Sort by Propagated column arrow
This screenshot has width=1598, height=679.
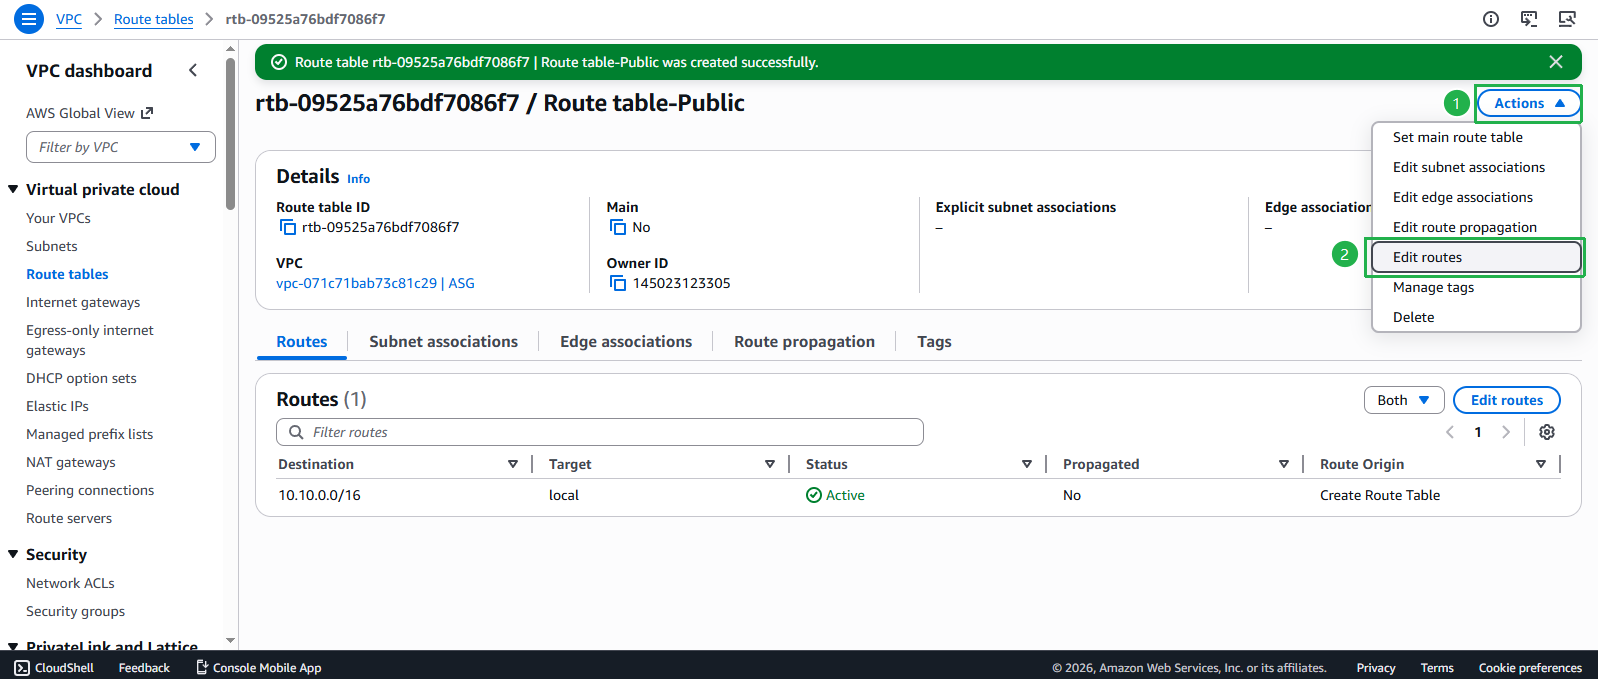pos(1284,464)
